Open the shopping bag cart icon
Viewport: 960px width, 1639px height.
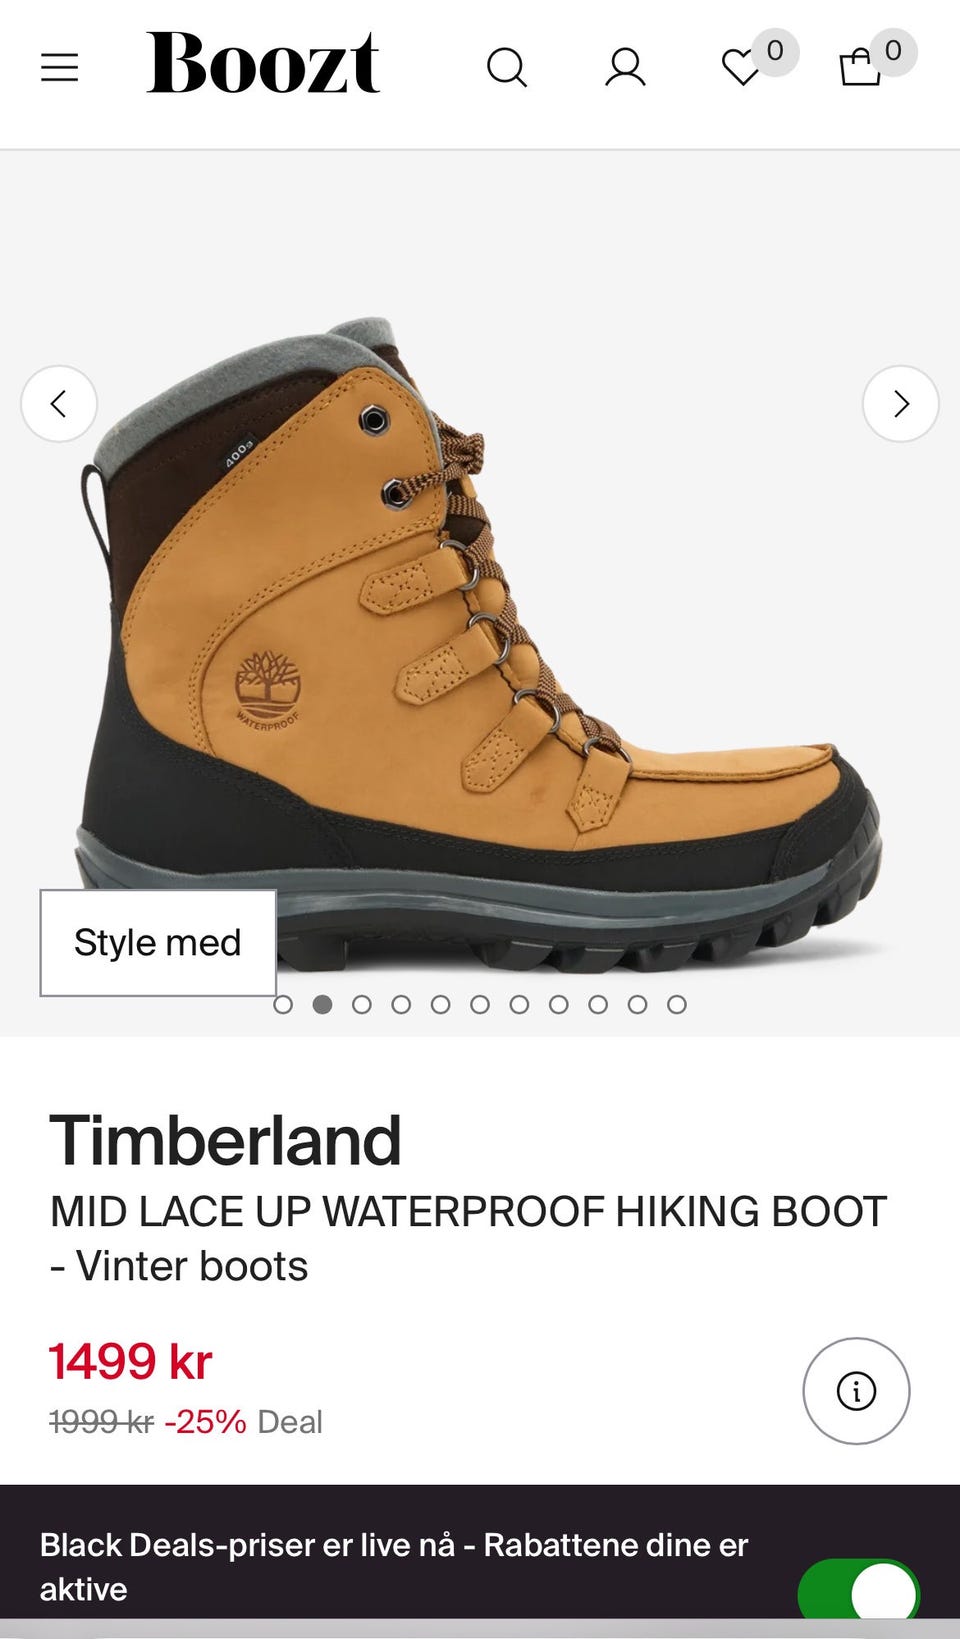click(x=860, y=68)
